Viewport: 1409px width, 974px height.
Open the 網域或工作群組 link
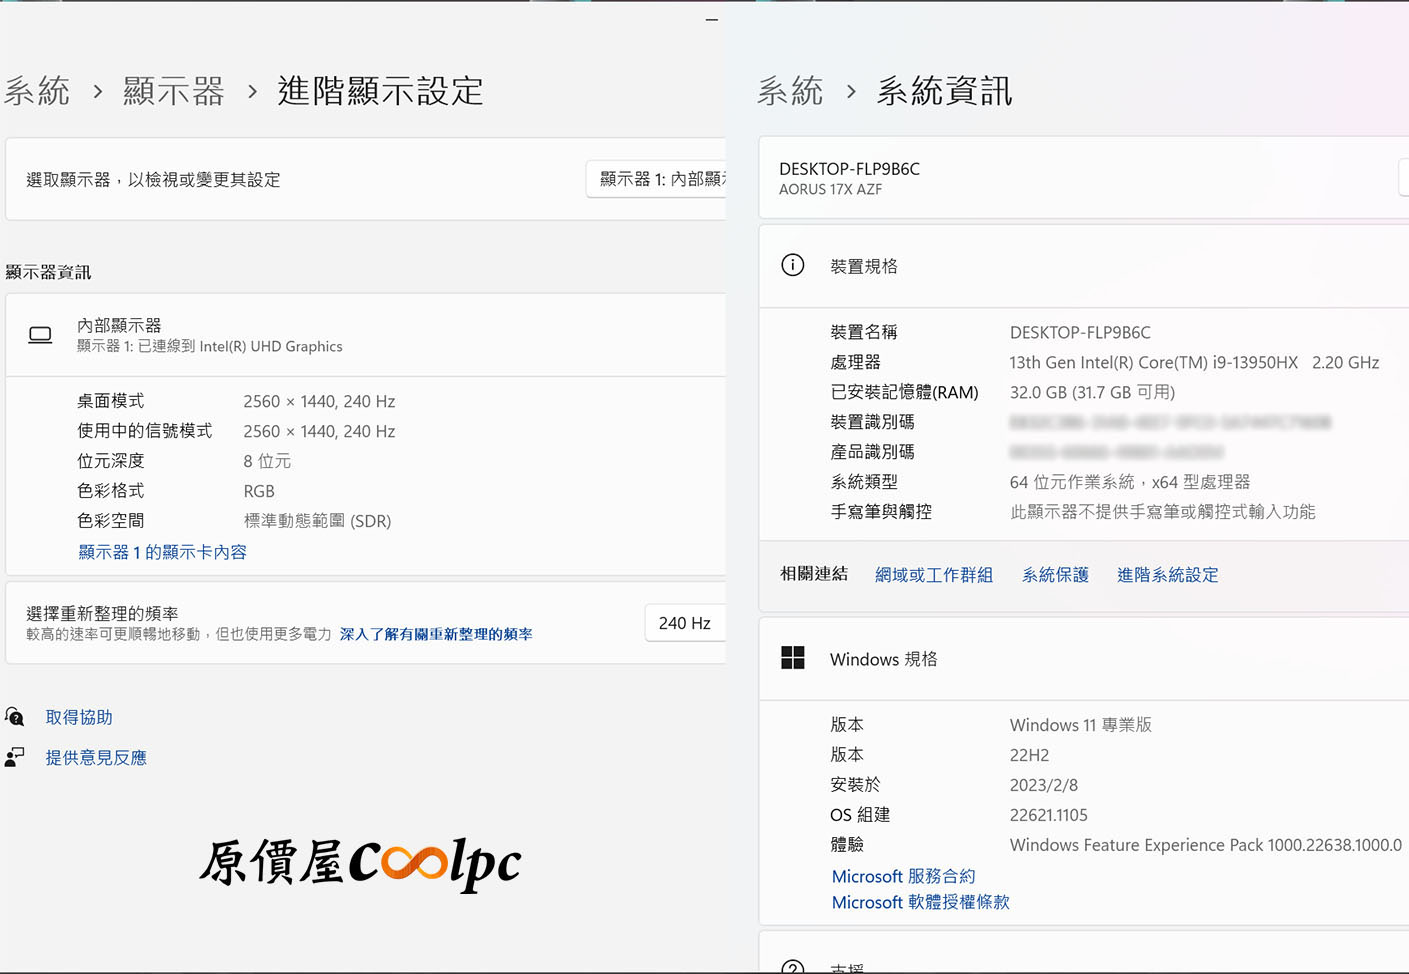pyautogui.click(x=934, y=575)
